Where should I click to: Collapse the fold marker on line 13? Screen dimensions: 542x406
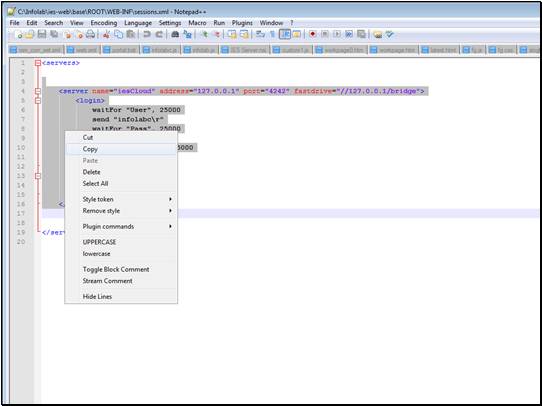tap(38, 176)
